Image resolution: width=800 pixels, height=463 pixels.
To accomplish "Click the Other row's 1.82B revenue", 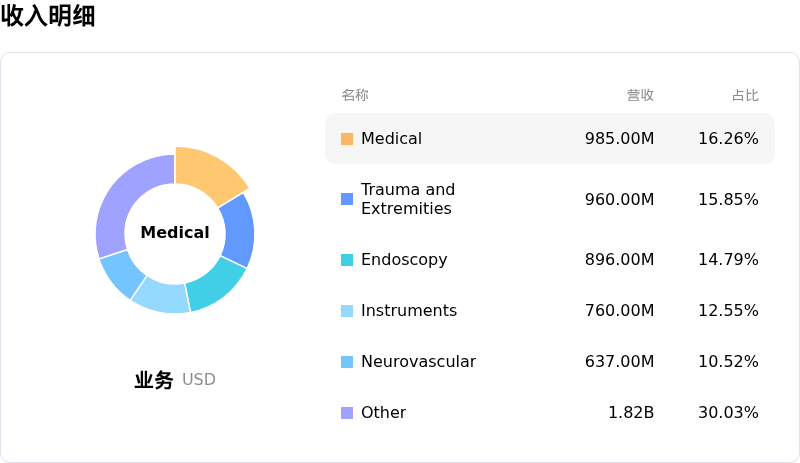I will pos(630,413).
